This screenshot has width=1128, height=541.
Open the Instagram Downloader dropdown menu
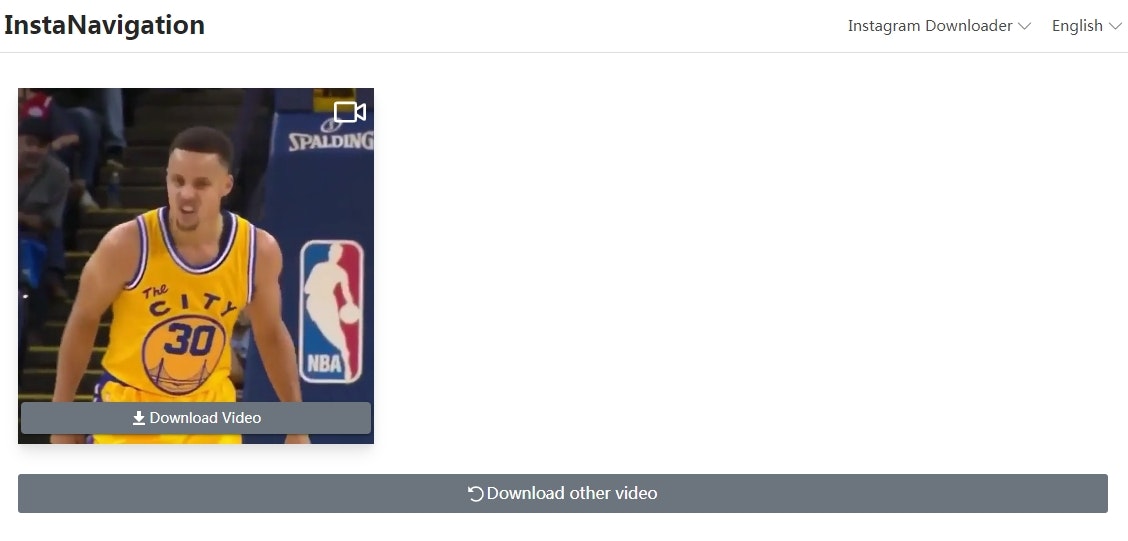coord(939,26)
